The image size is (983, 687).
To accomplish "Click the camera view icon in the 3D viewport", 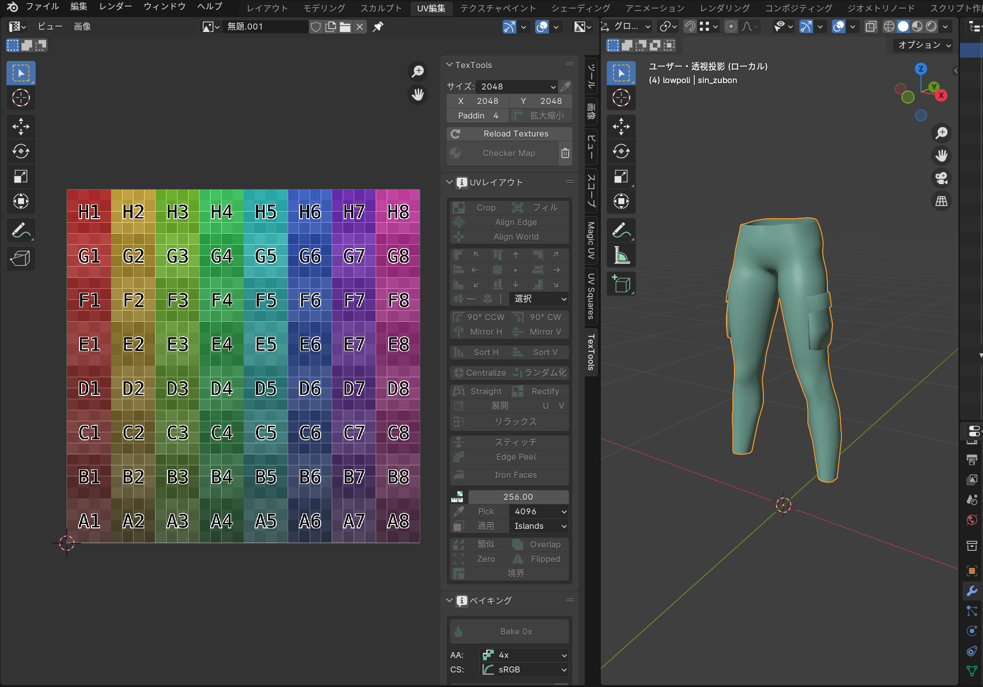I will point(941,178).
